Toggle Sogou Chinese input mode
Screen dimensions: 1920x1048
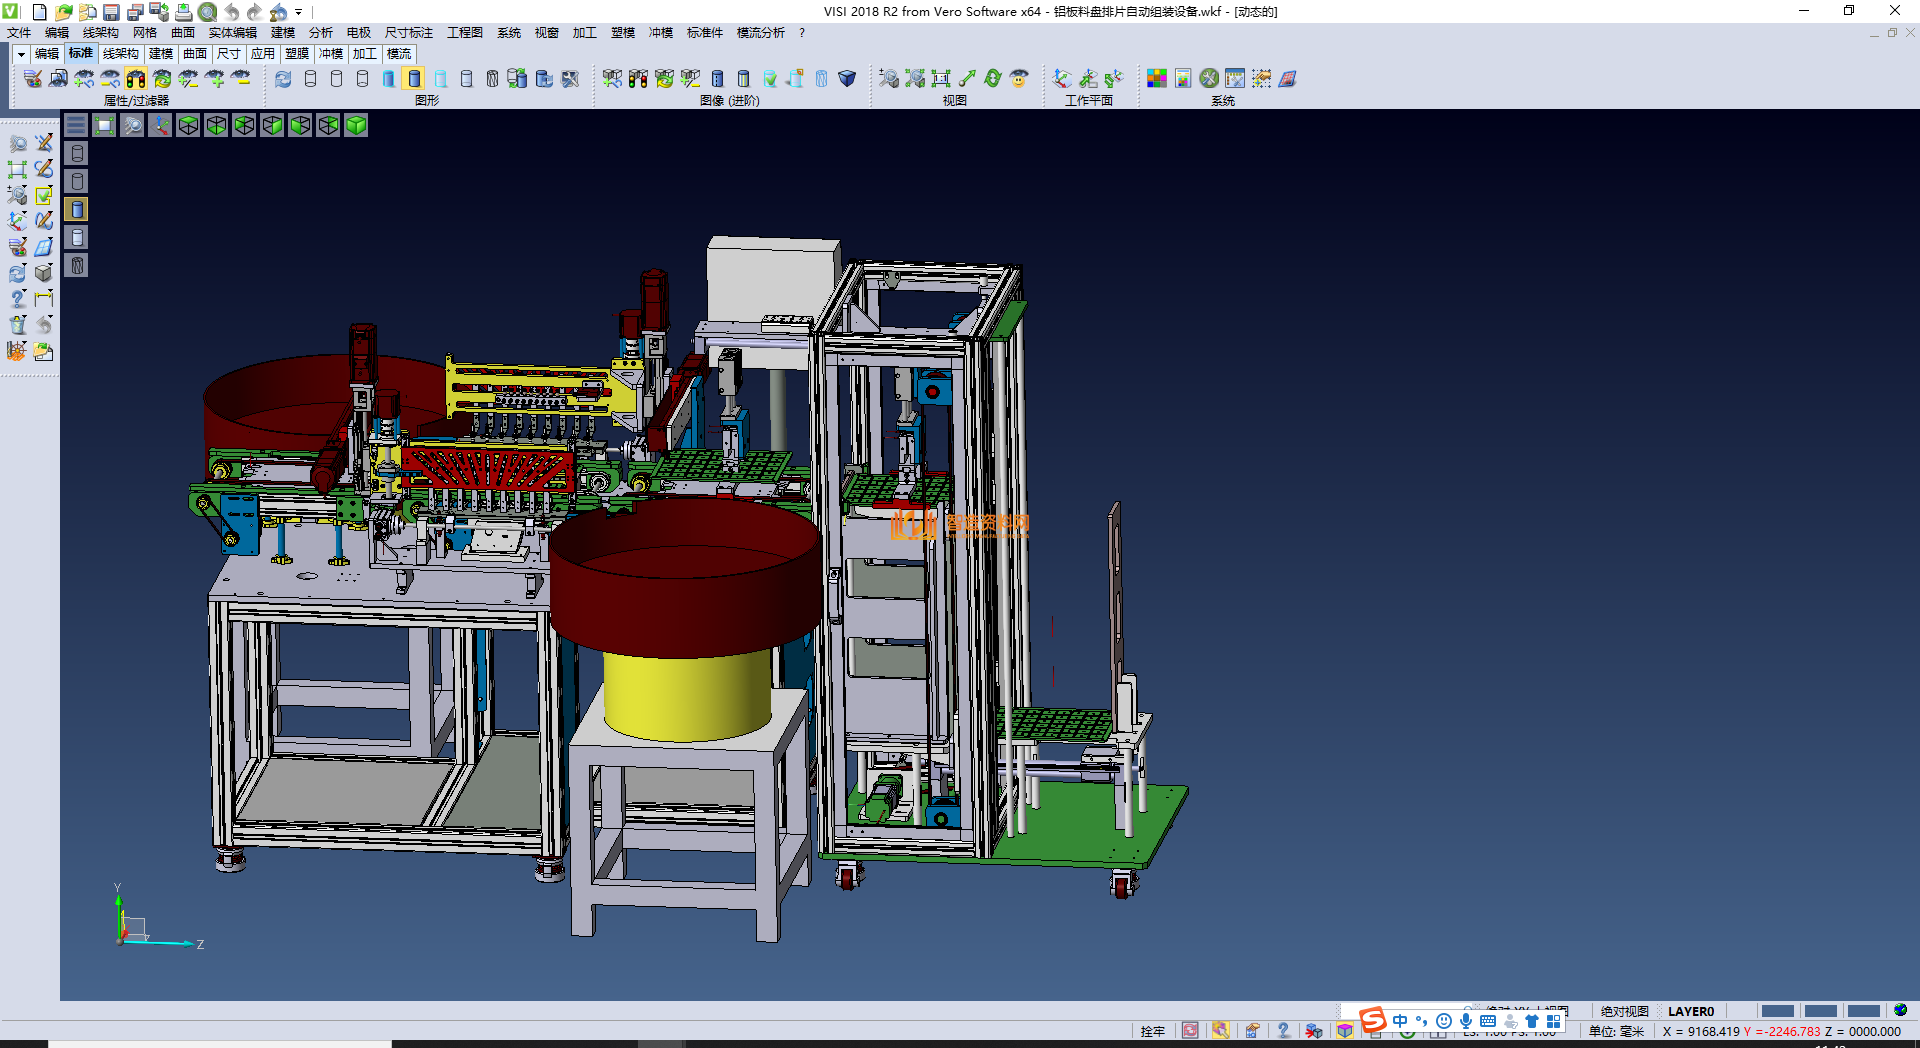point(1400,1021)
